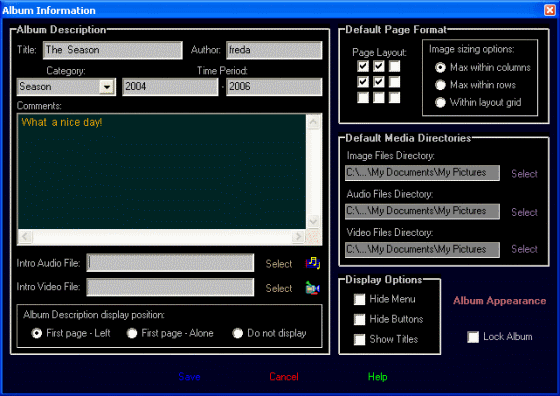Check the Show Titles checkbox
This screenshot has width=560, height=396.
[x=359, y=339]
